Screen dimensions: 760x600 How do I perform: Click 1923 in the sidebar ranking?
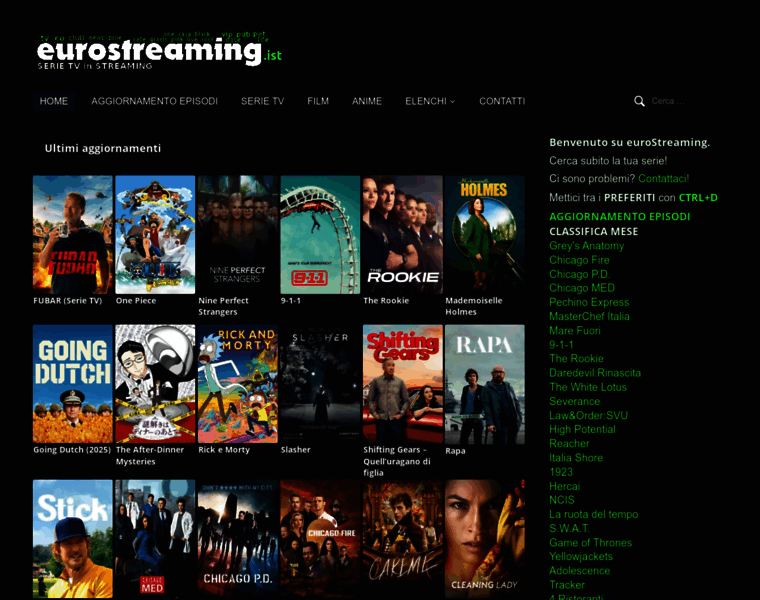[561, 472]
